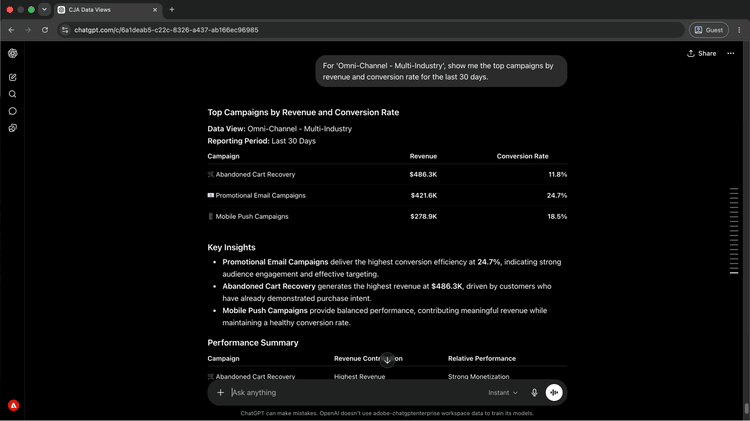Open the chats bubble icon in sidebar
This screenshot has width=750, height=421.
(12, 111)
